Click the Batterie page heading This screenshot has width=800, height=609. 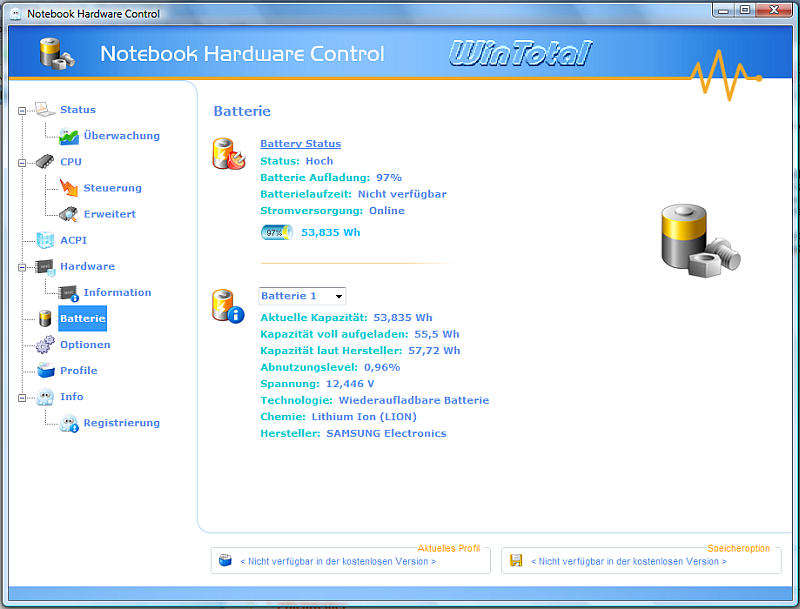click(x=242, y=111)
